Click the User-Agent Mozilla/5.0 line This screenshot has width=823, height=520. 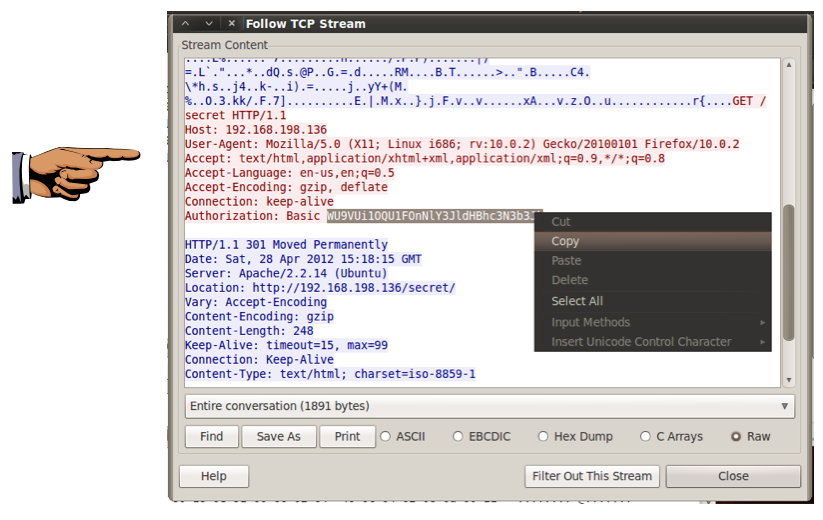pyautogui.click(x=462, y=144)
